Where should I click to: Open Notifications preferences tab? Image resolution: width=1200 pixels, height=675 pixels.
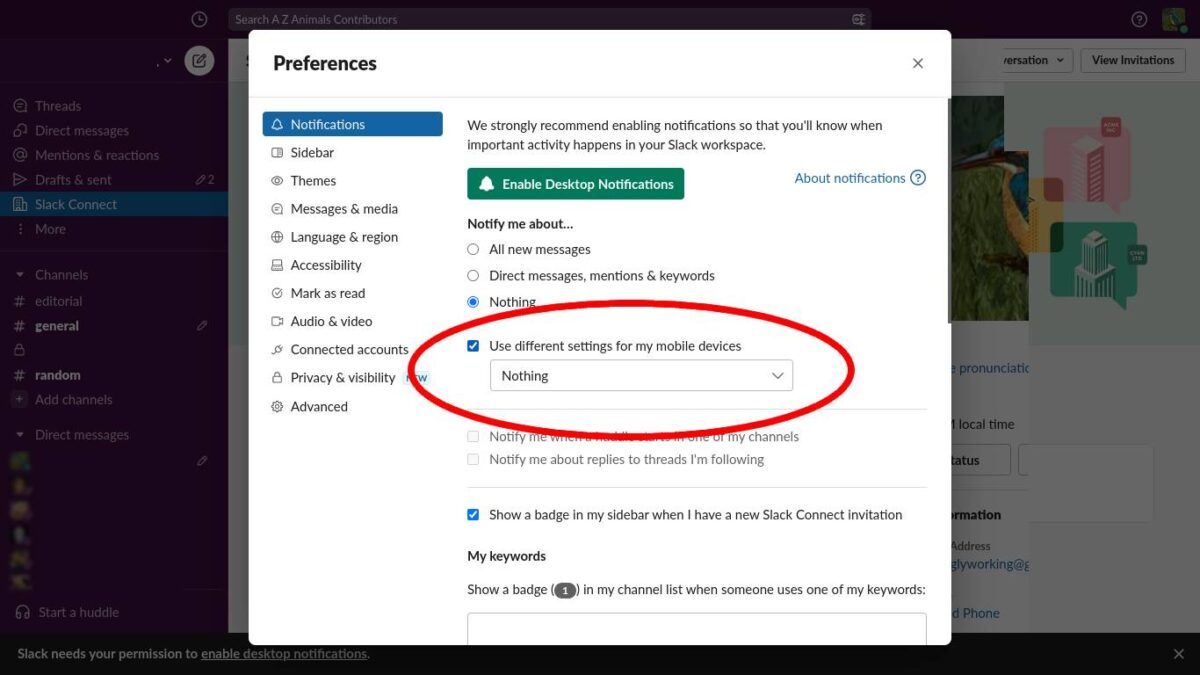(353, 124)
